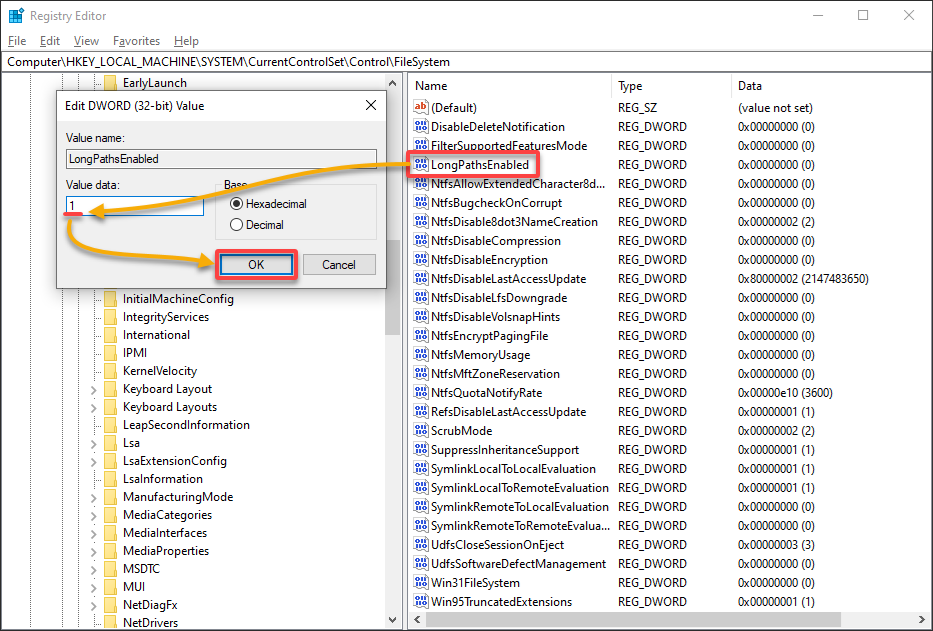The width and height of the screenshot is (933, 631).
Task: Open the File menu
Action: (x=17, y=40)
